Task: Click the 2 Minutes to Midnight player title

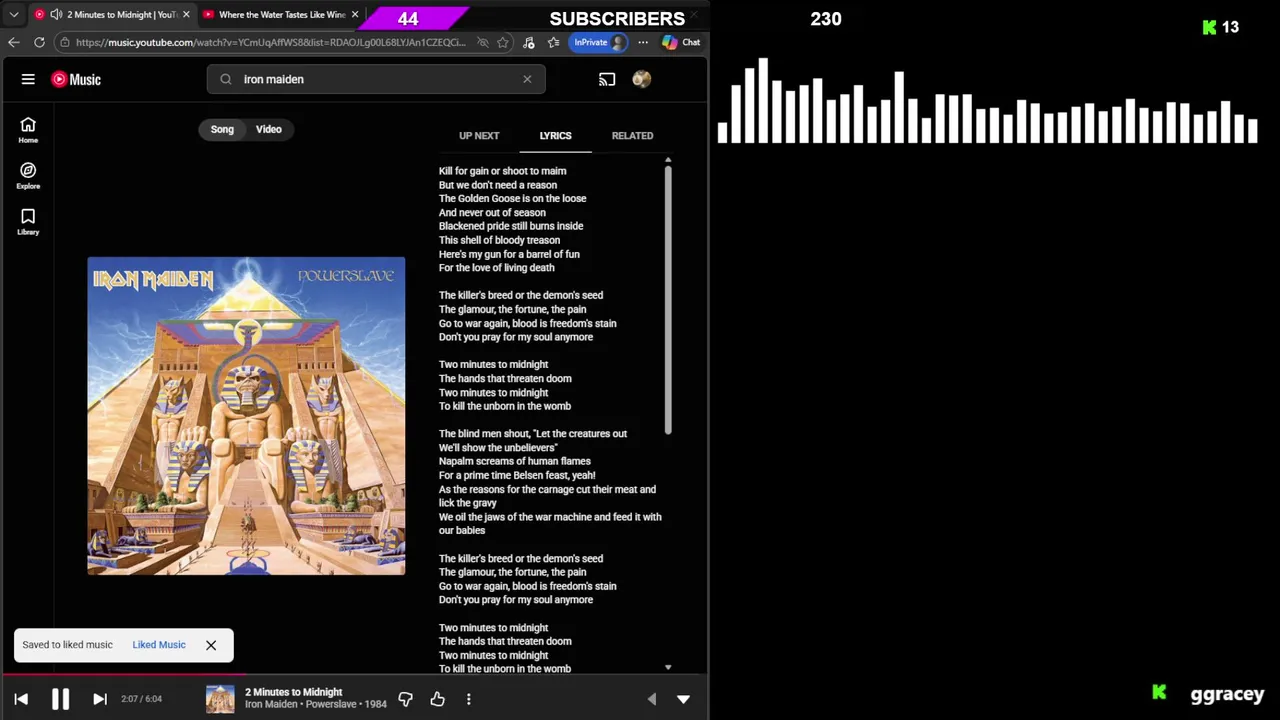Action: 293,692
